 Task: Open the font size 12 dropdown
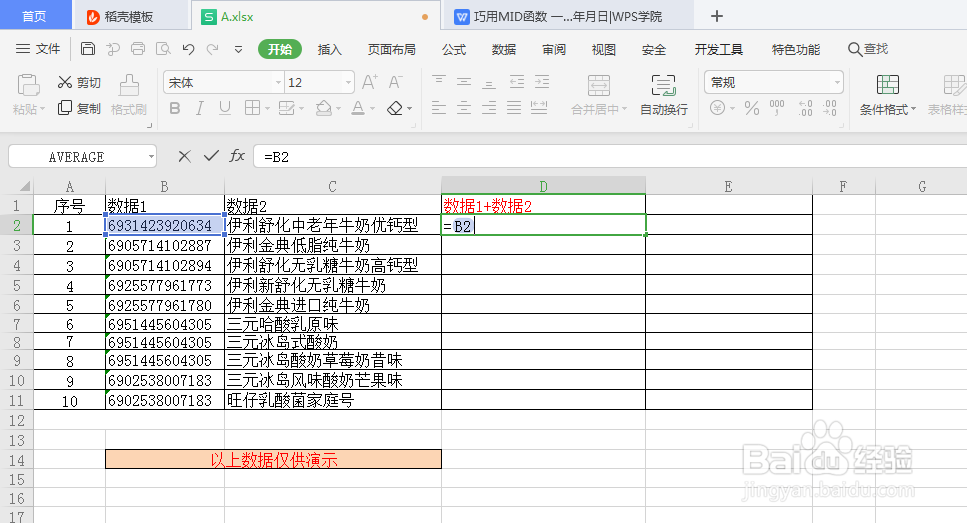pyautogui.click(x=348, y=82)
